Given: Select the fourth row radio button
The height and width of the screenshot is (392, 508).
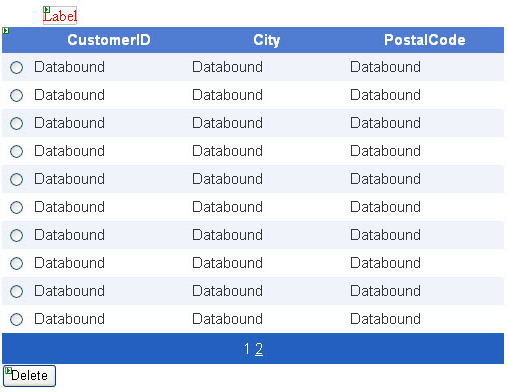Looking at the screenshot, I should (x=16, y=151).
